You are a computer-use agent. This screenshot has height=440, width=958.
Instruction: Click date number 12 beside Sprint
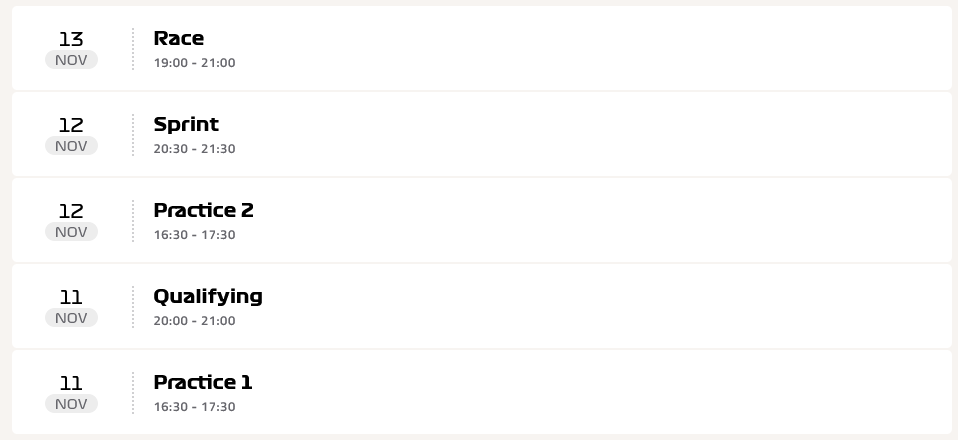(x=71, y=125)
